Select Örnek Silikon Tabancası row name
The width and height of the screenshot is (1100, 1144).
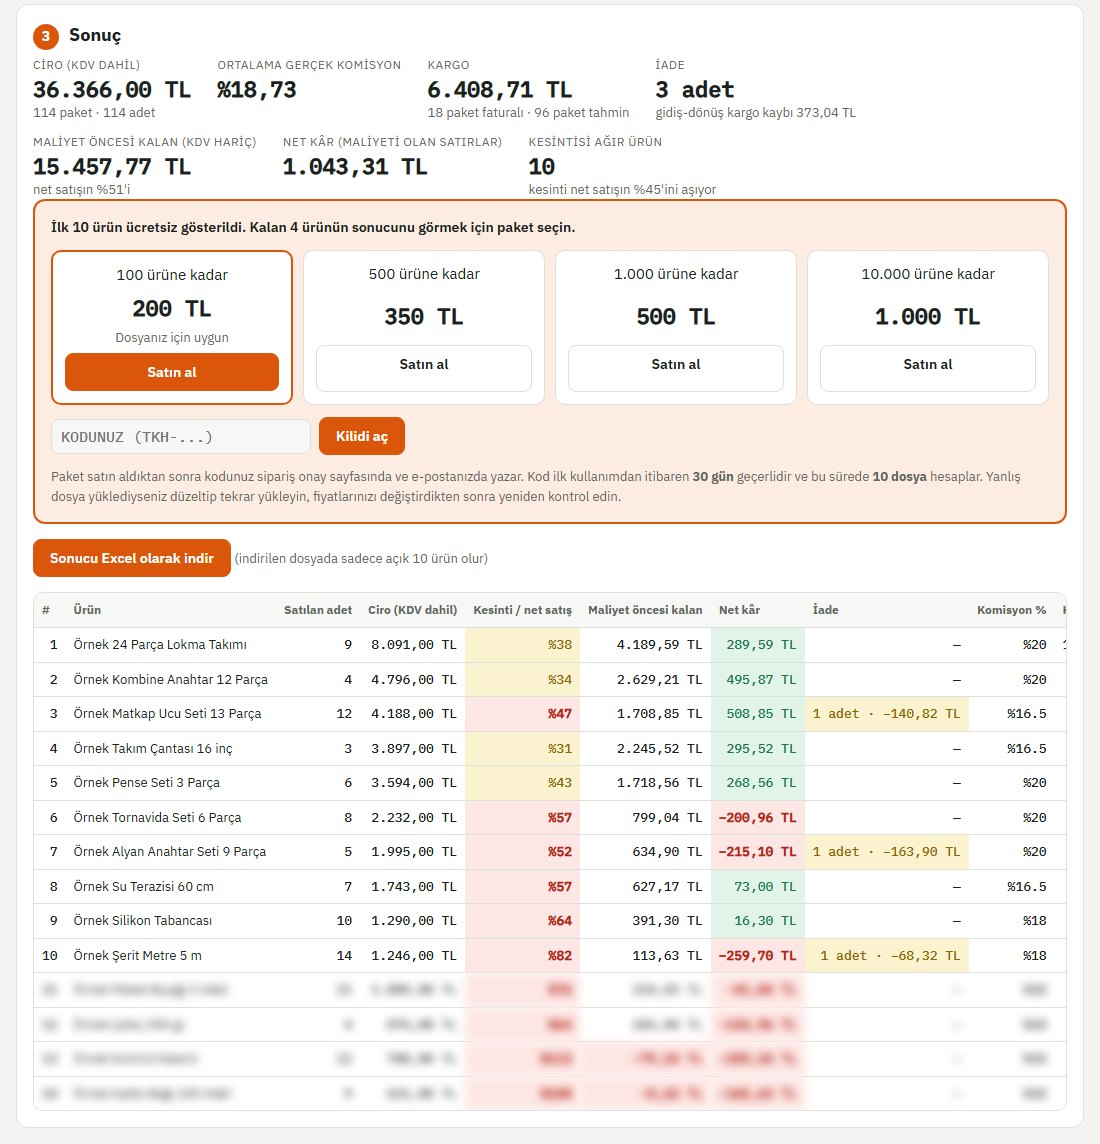tap(143, 921)
